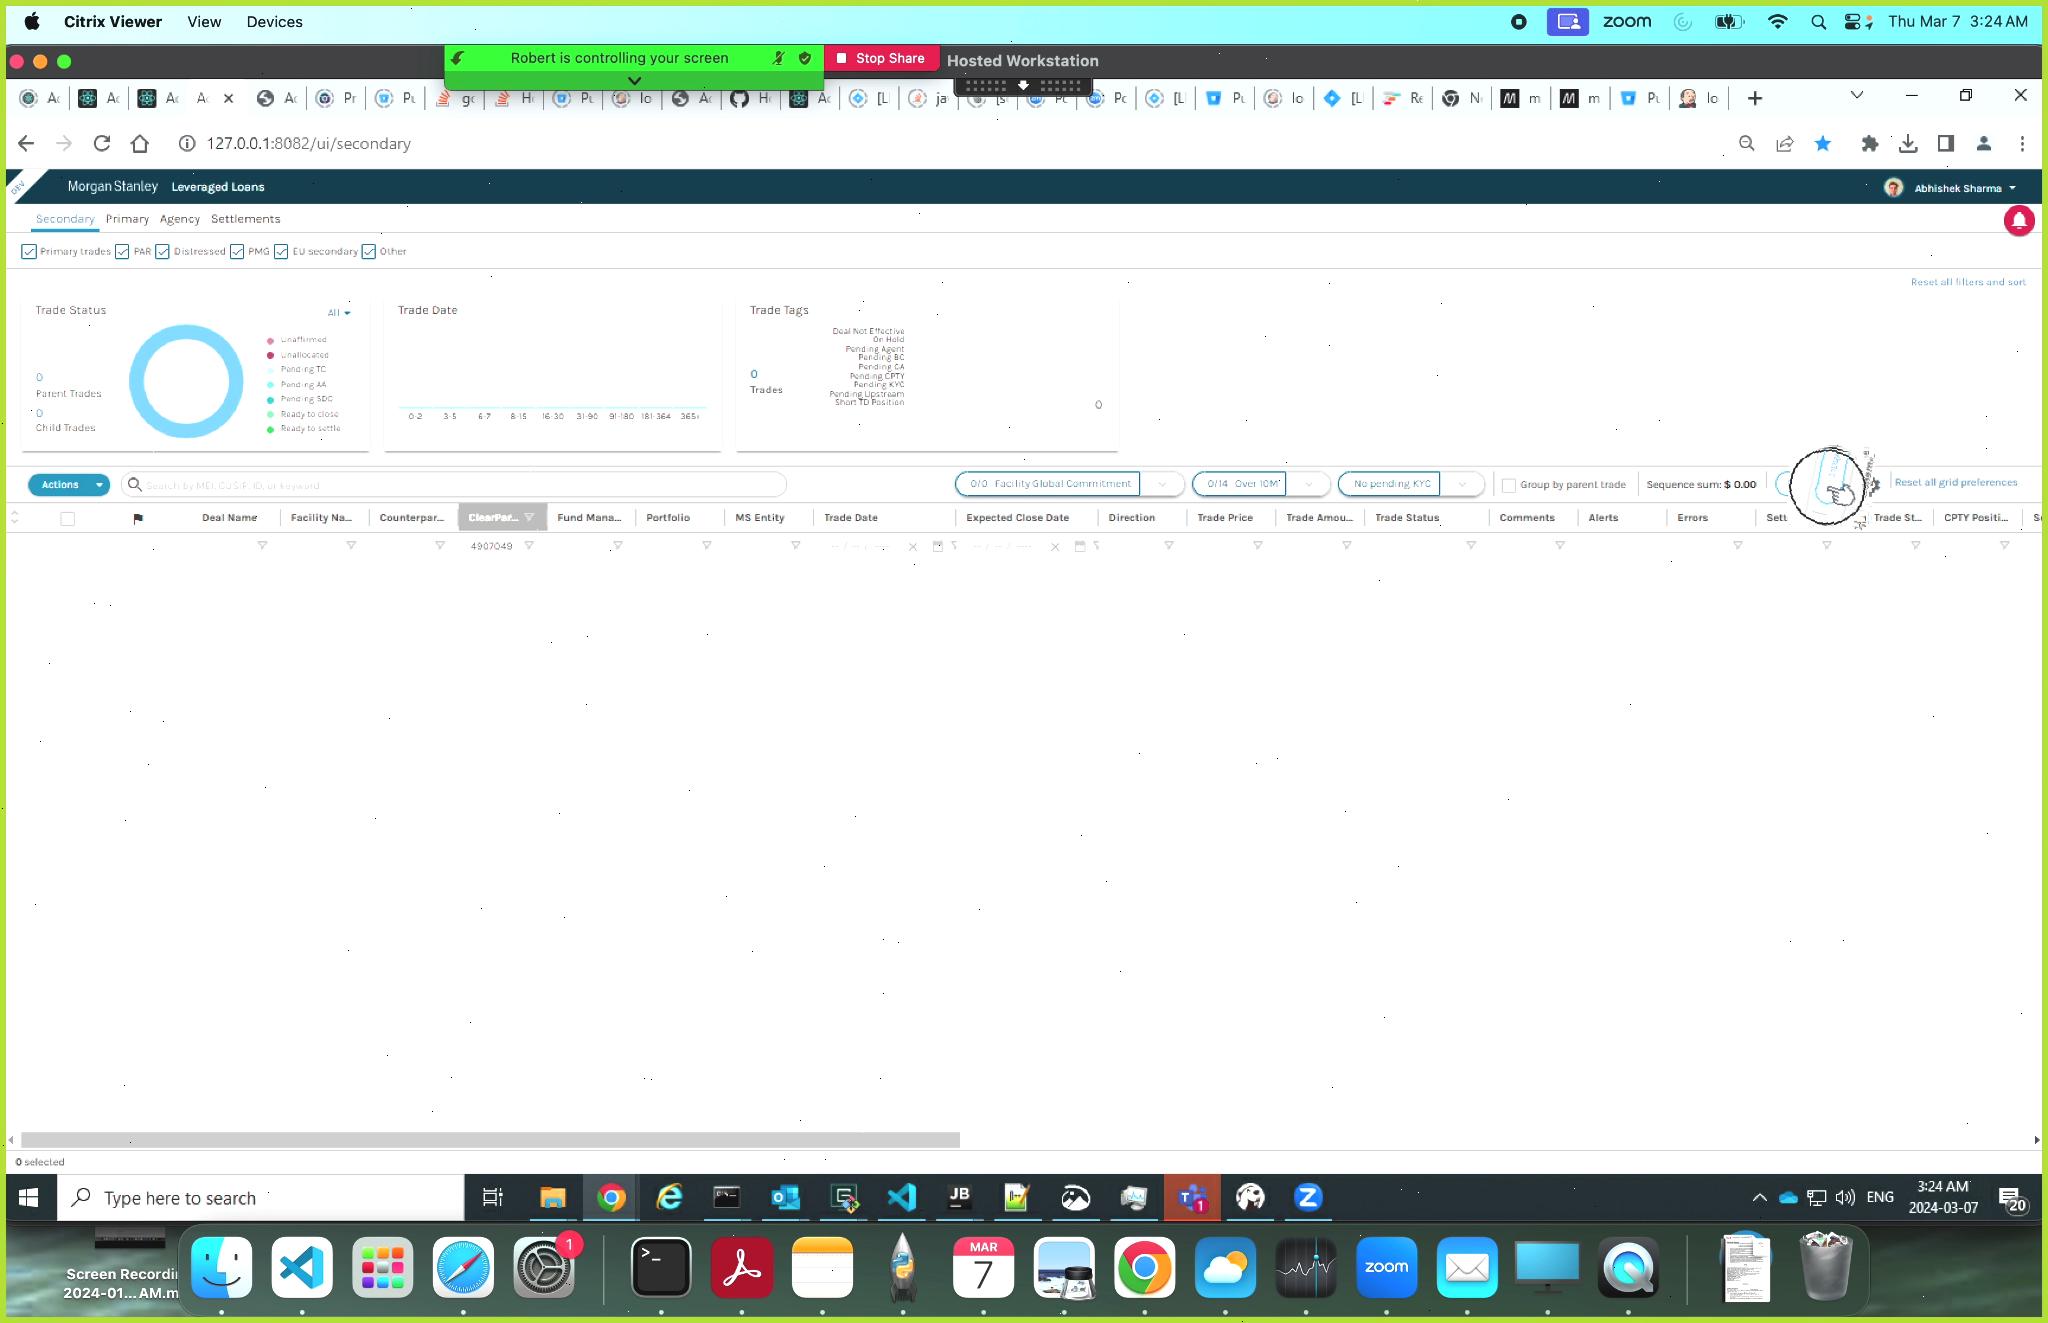2048x1323 pixels.
Task: Open Internet Explorer in Windows taskbar
Action: pos(669,1197)
